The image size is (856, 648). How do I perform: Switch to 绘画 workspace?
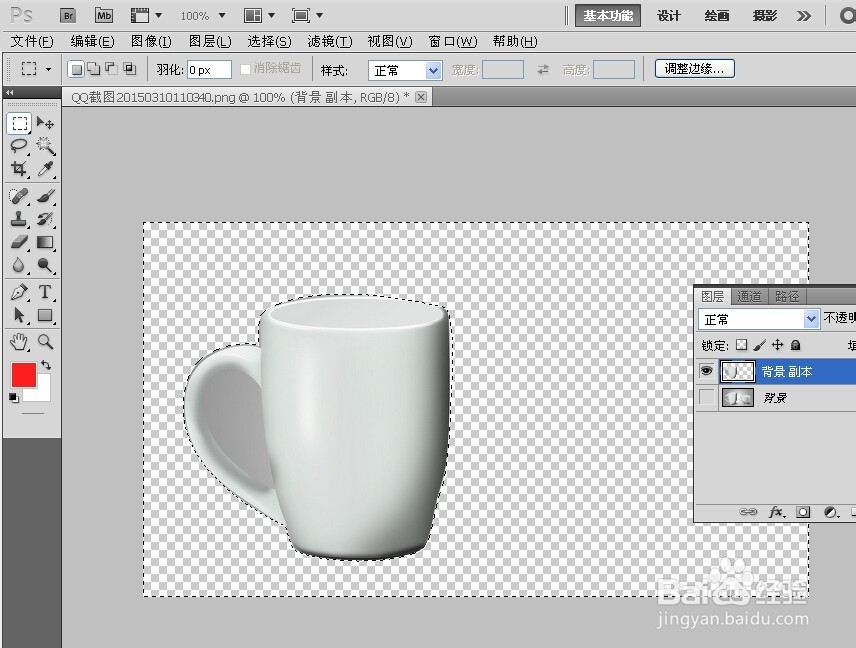coord(717,16)
